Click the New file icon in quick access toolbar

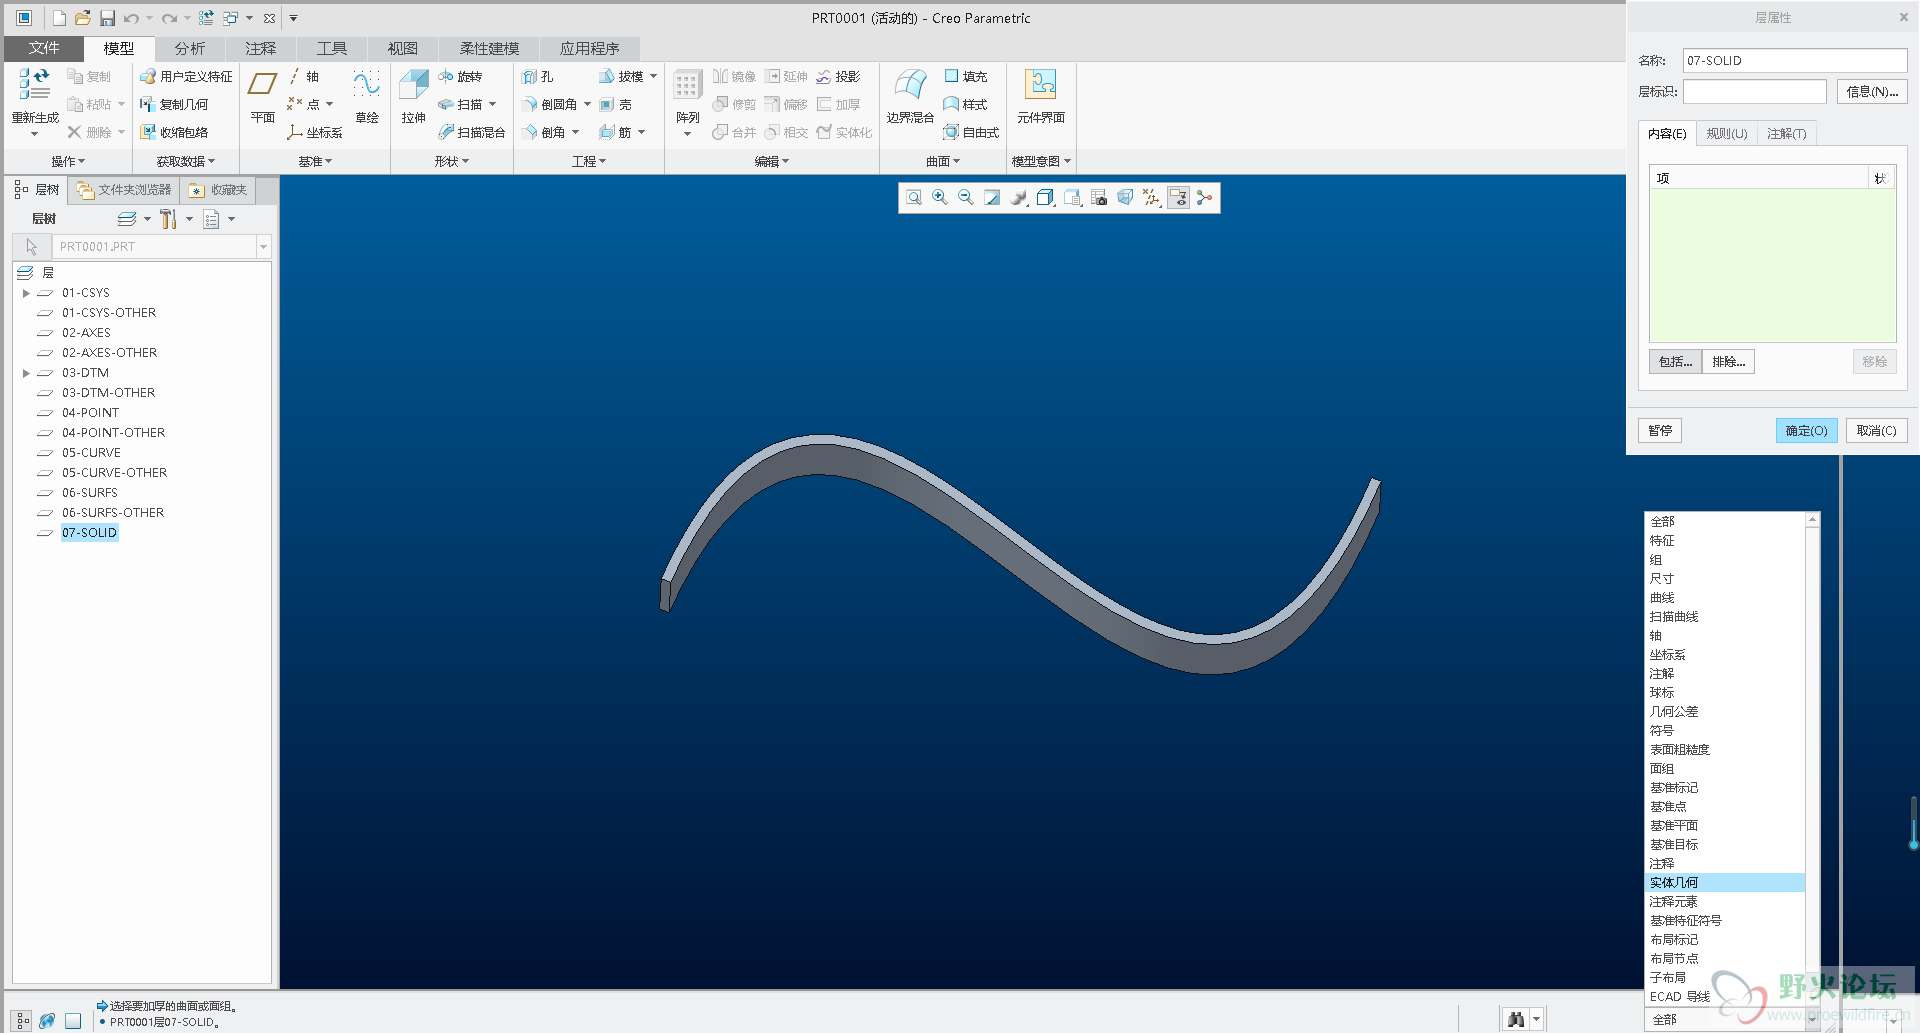[59, 18]
